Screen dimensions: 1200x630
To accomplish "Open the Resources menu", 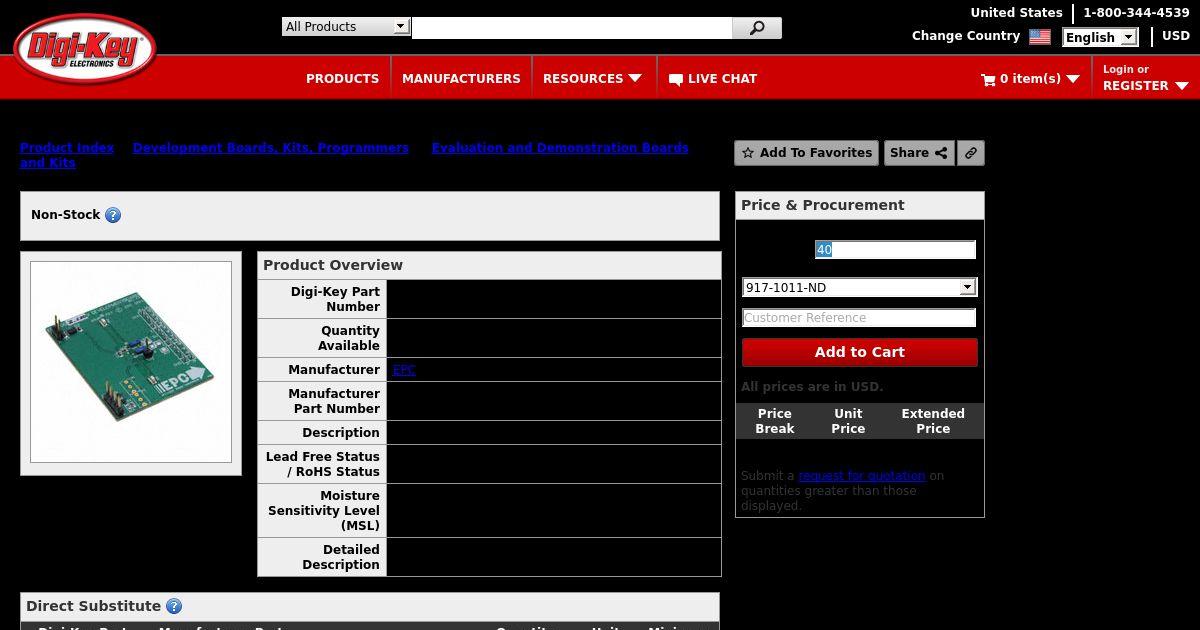I will click(x=583, y=78).
